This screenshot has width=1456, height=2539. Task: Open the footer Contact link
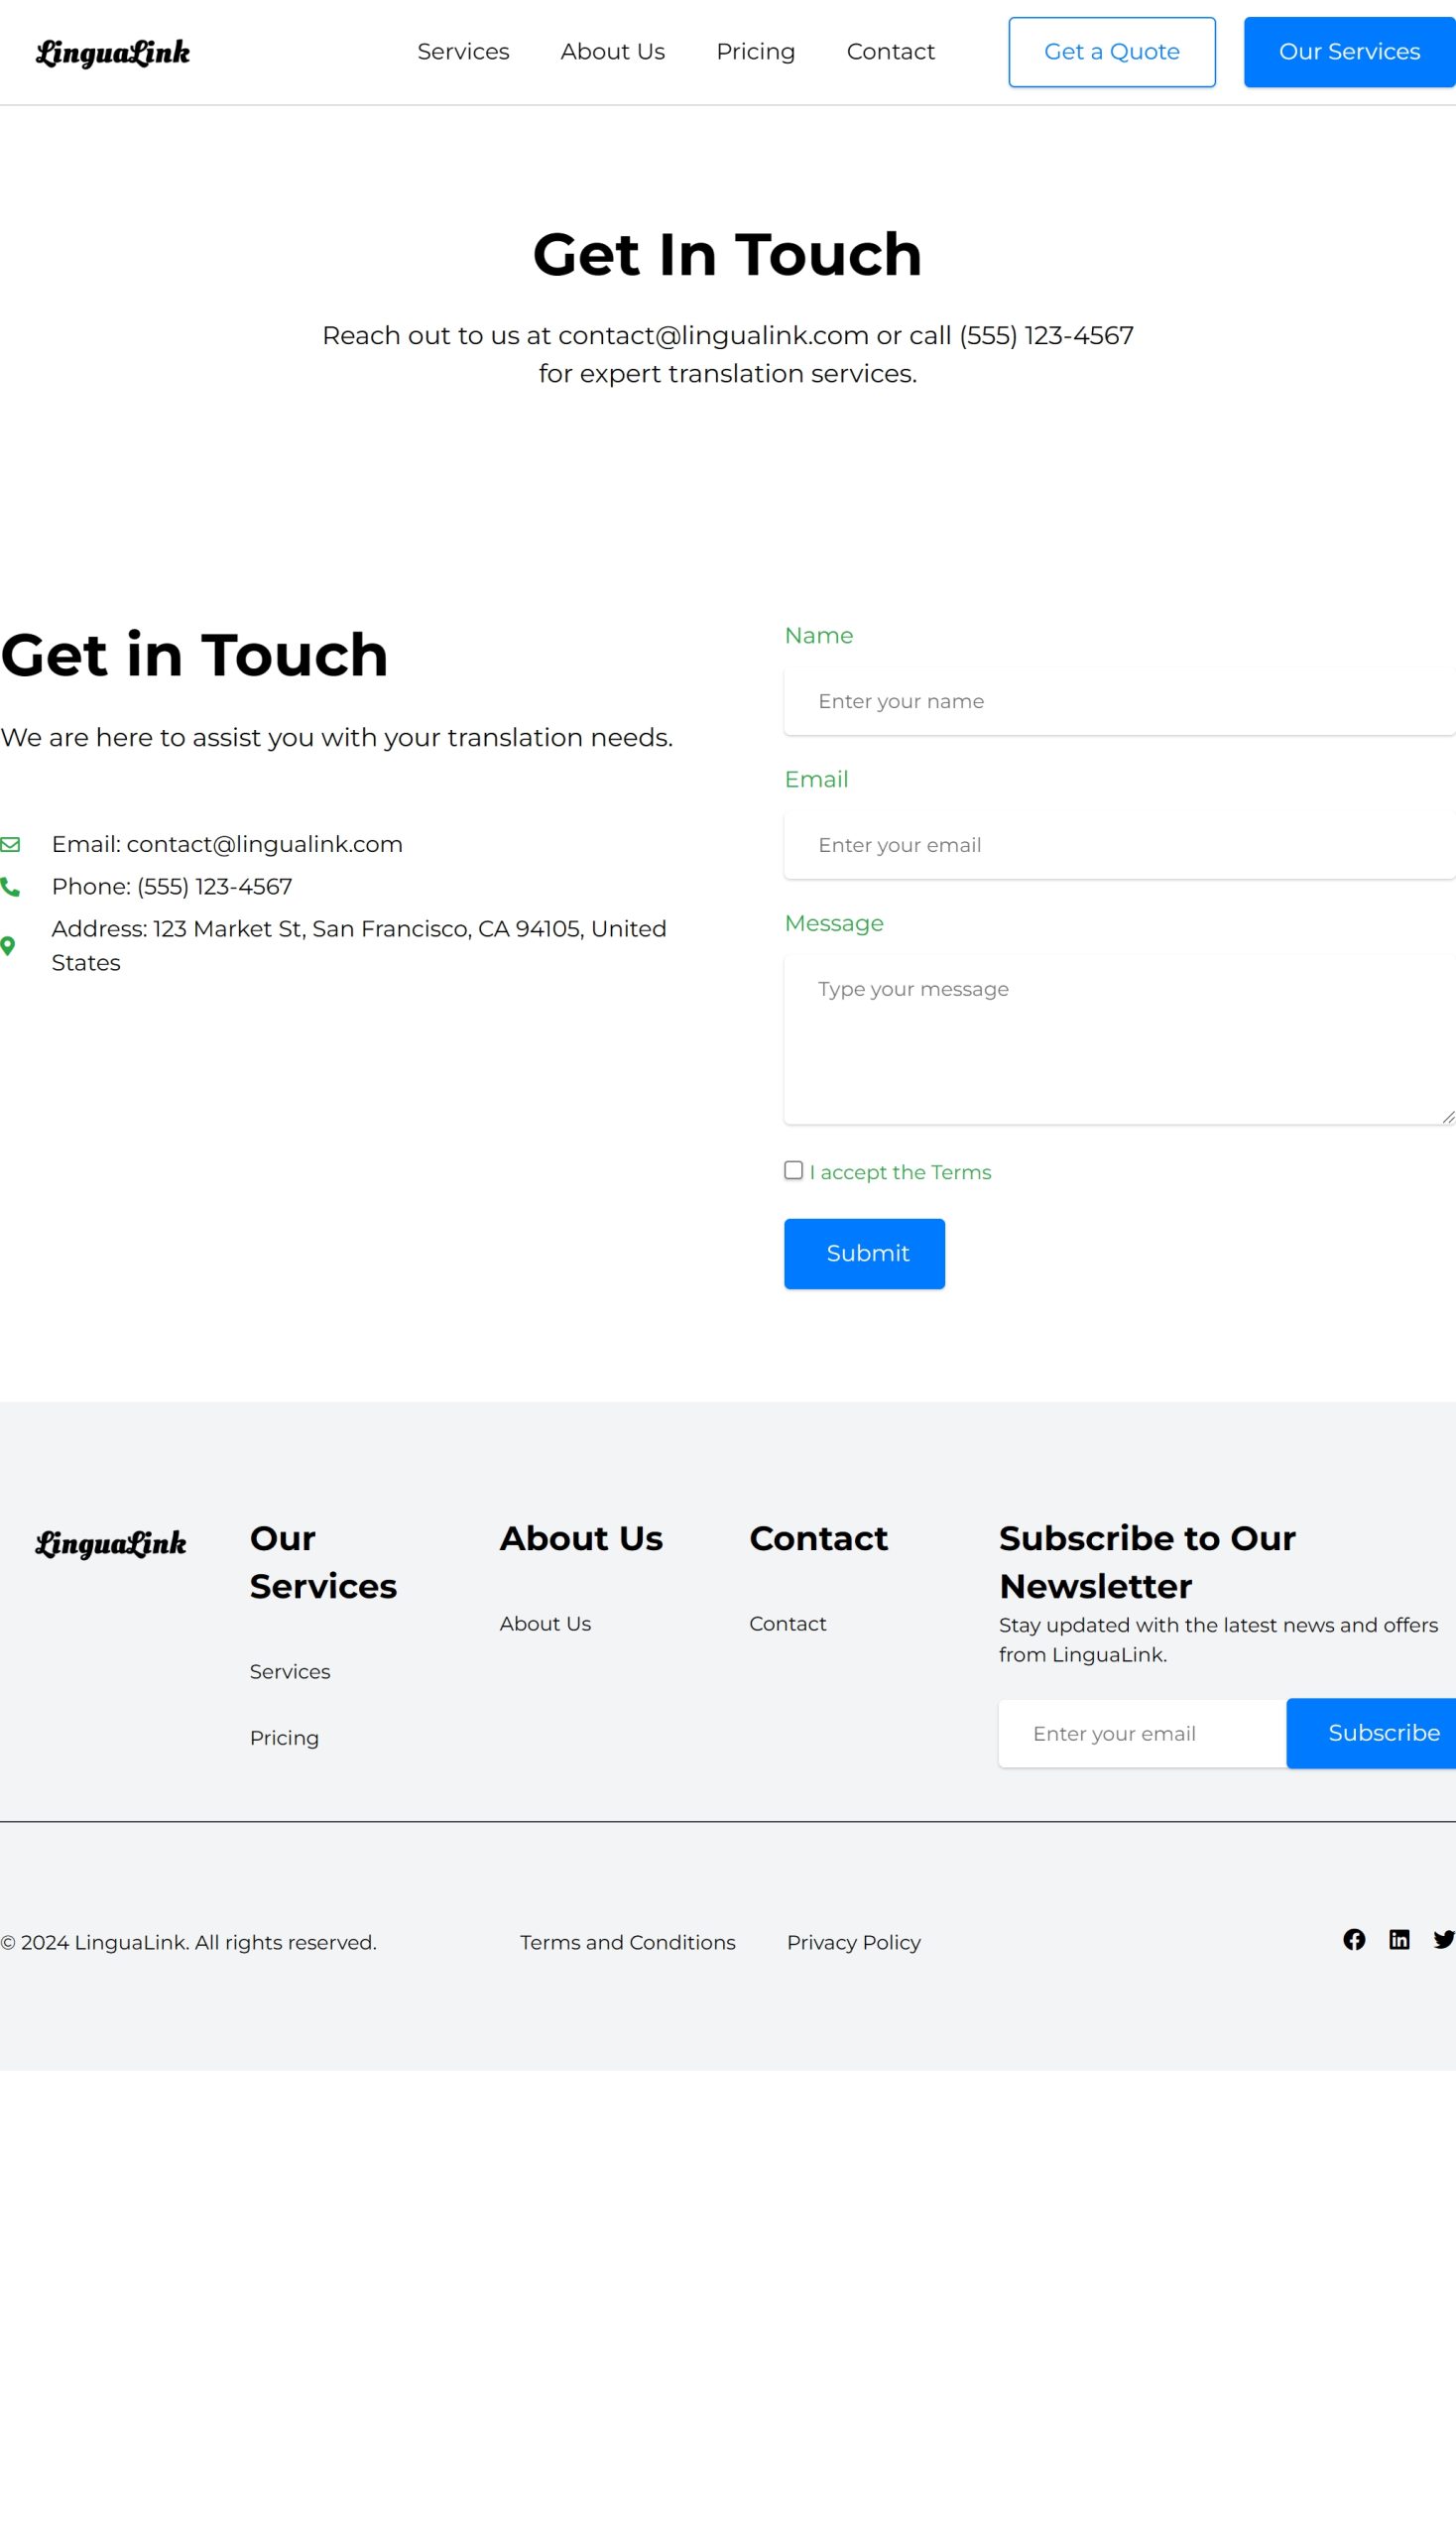click(x=788, y=1624)
